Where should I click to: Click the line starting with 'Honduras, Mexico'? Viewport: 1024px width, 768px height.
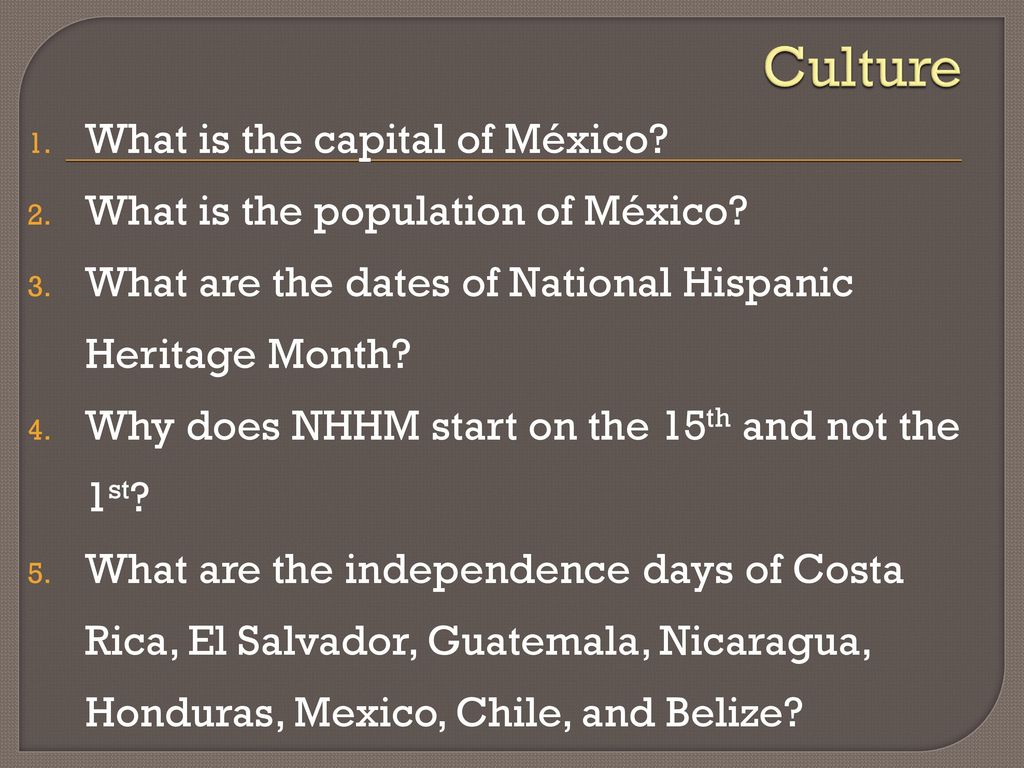(444, 712)
